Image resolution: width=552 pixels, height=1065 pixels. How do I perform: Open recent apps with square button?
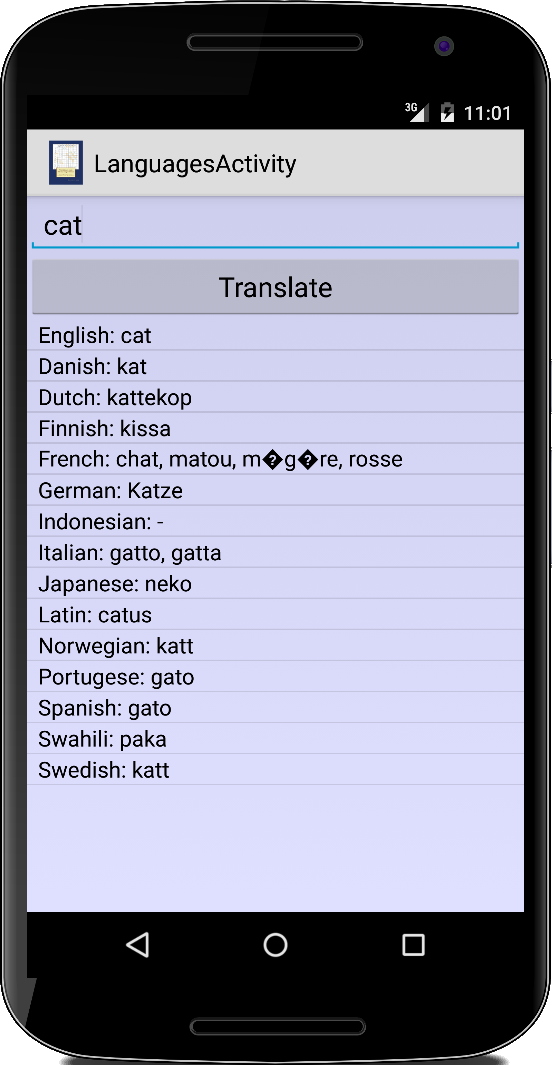[413, 945]
